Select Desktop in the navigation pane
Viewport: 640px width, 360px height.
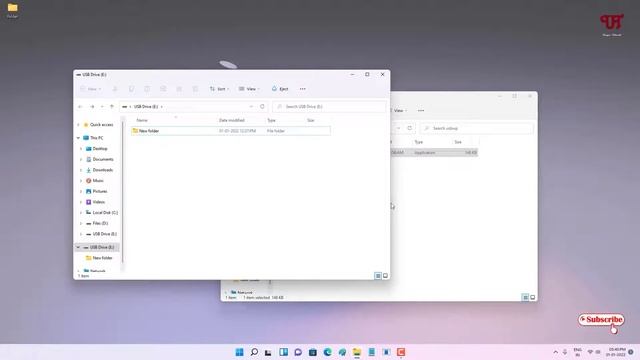coord(100,149)
